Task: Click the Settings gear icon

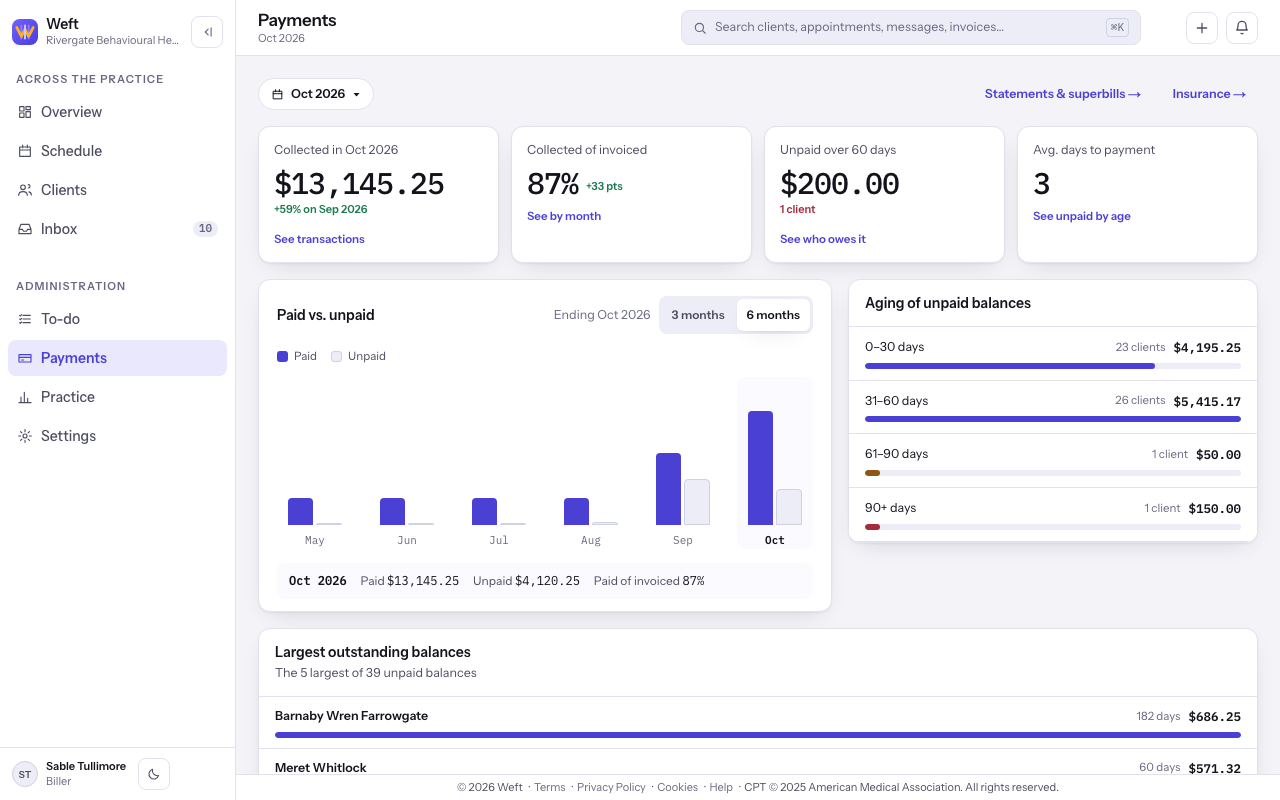Action: pyautogui.click(x=25, y=436)
